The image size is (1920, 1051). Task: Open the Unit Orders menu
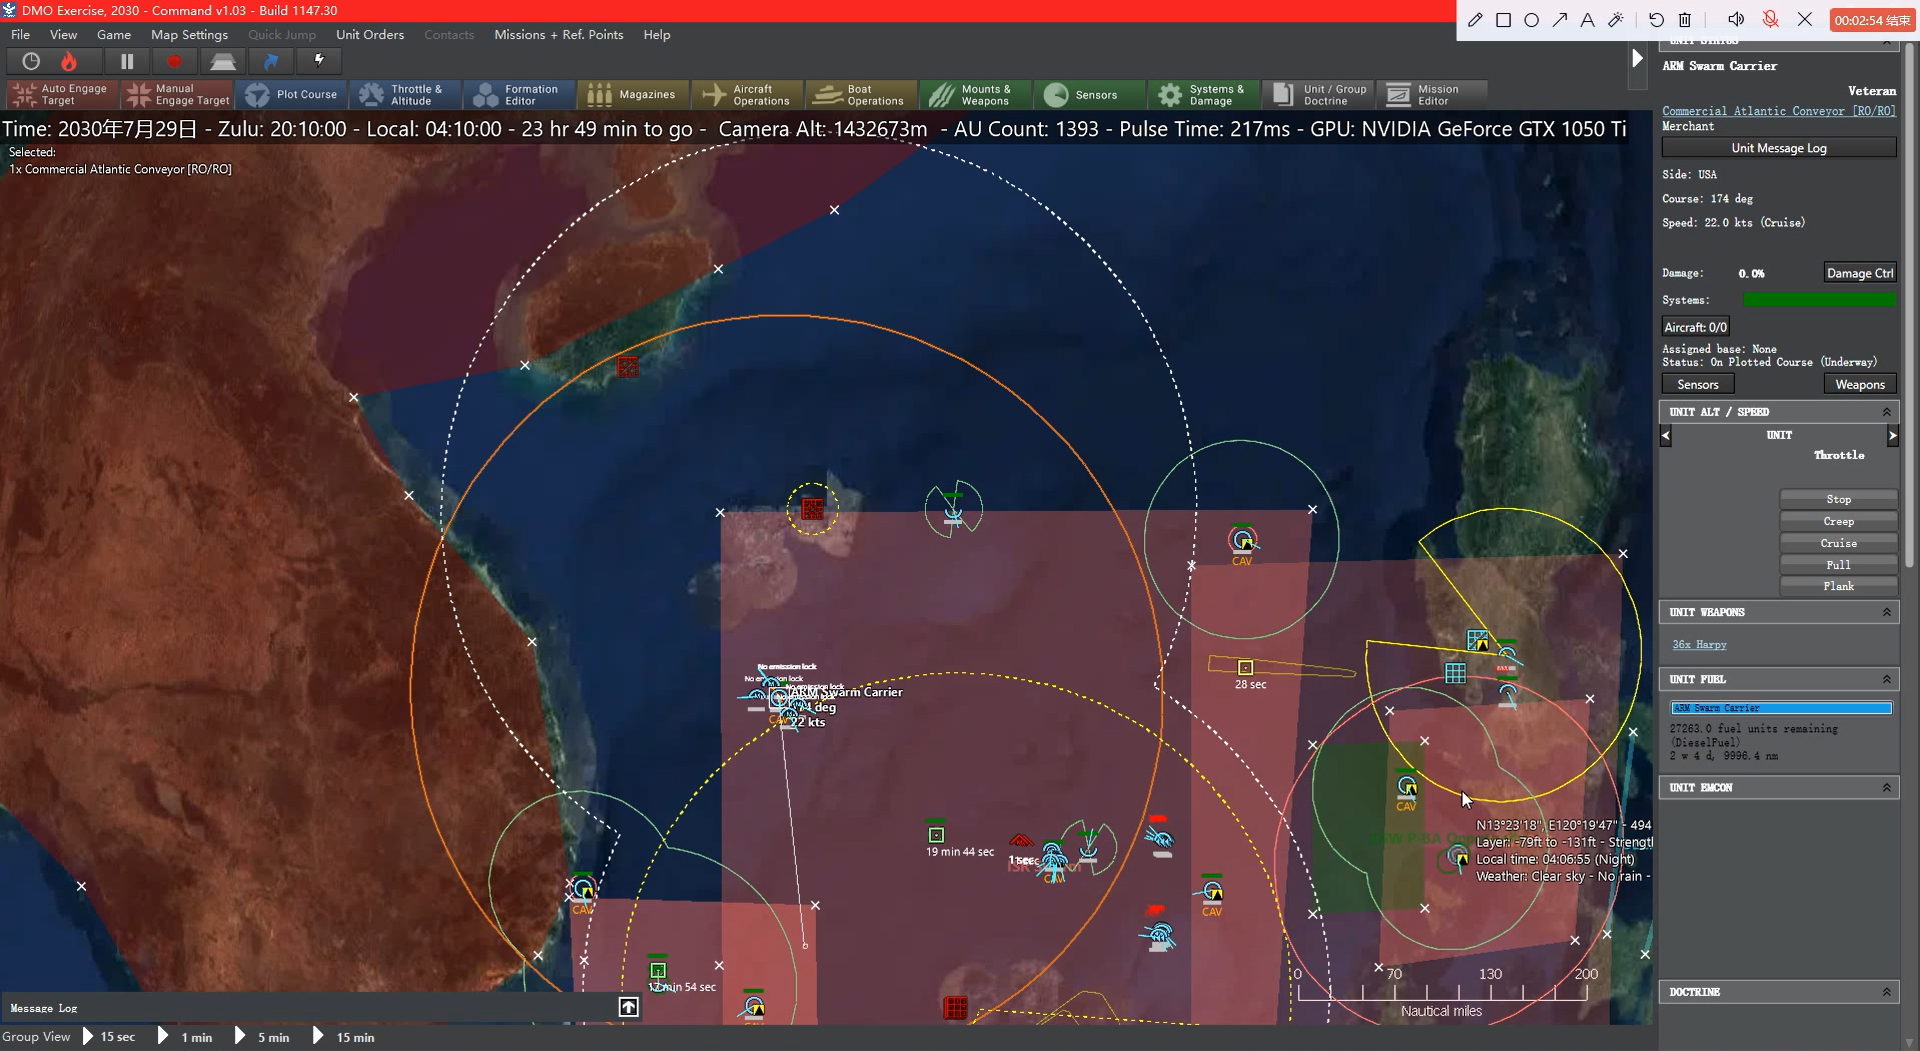(x=370, y=34)
